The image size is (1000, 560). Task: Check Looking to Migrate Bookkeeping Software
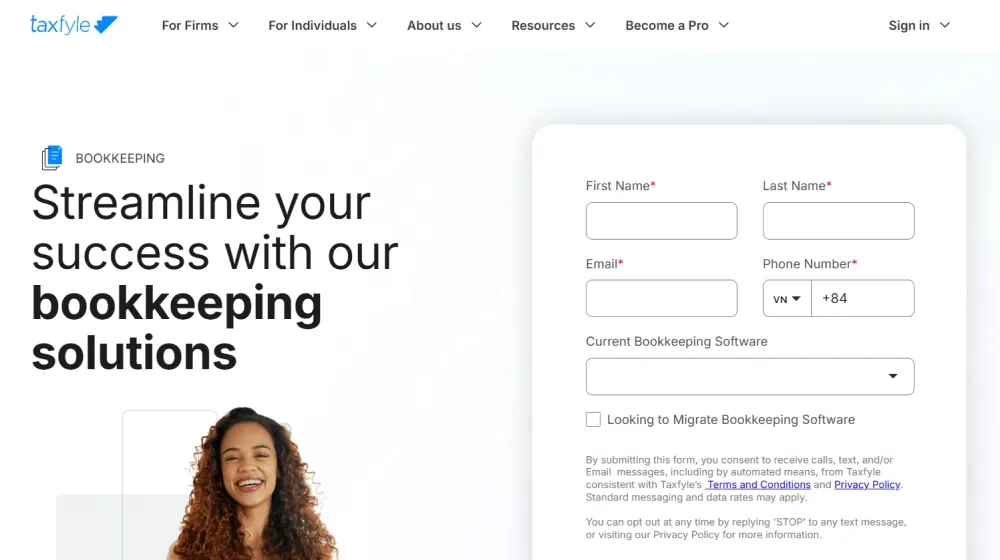(x=593, y=419)
